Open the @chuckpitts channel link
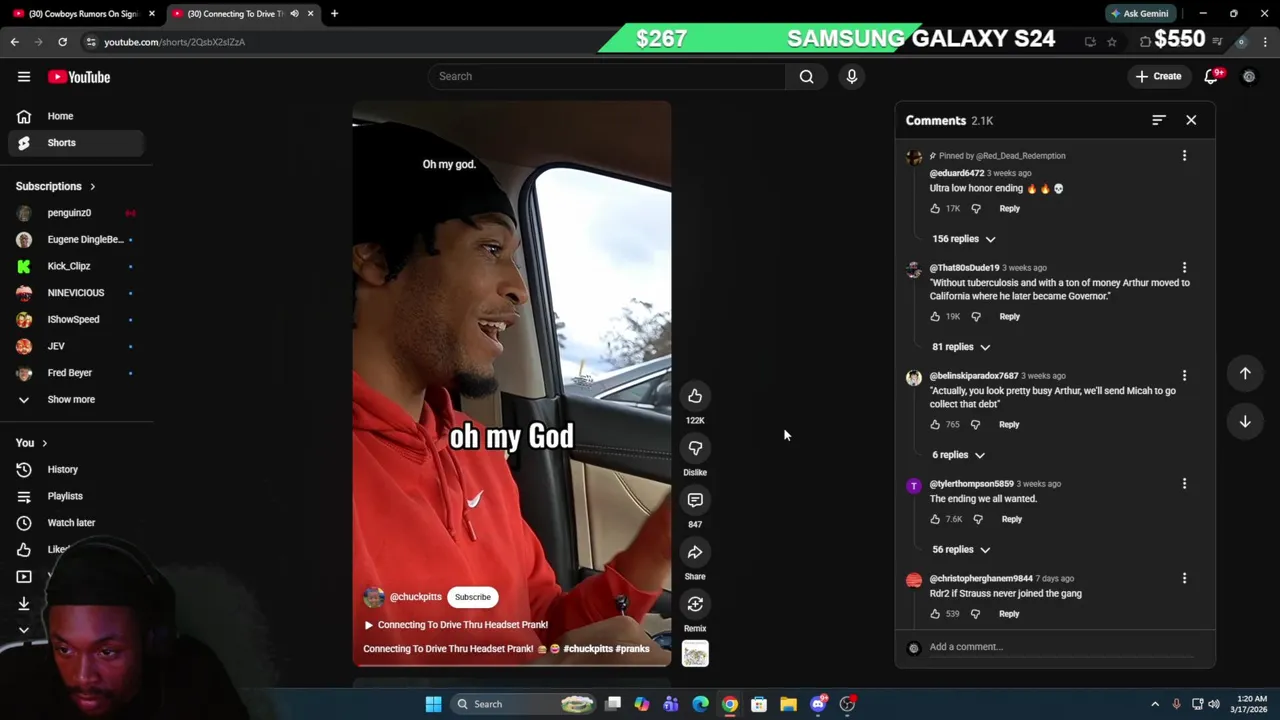This screenshot has width=1280, height=720. point(415,597)
